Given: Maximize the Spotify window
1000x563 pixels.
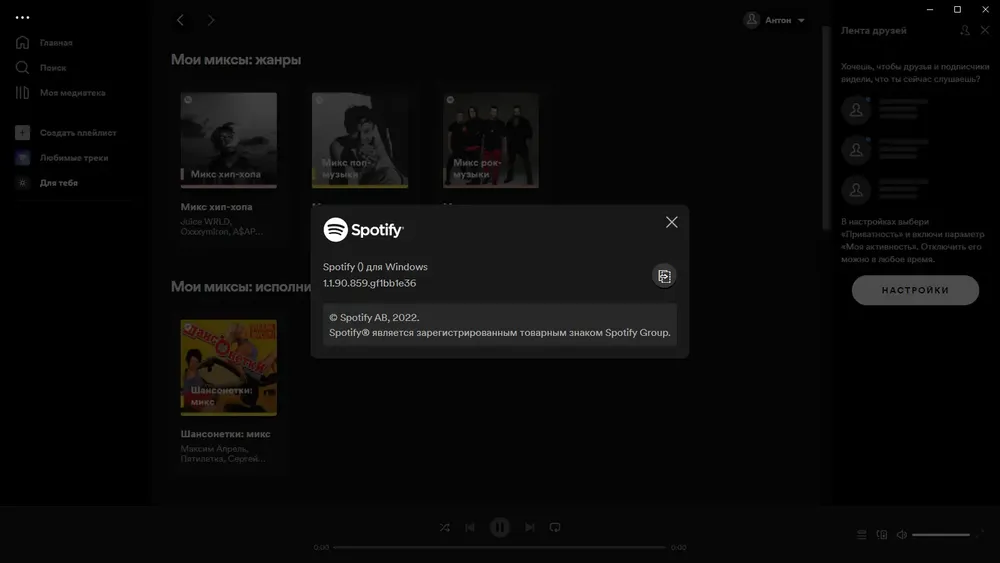Looking at the screenshot, I should [x=957, y=10].
